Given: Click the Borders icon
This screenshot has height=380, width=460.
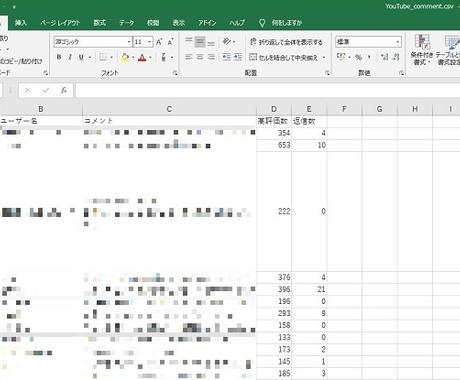Looking at the screenshot, I should click(103, 57).
